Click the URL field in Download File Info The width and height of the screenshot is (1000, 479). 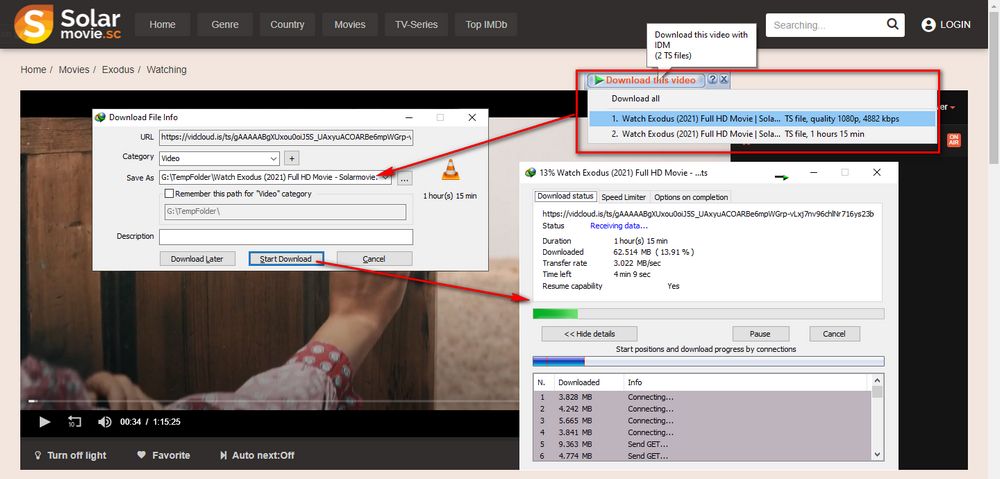point(286,136)
